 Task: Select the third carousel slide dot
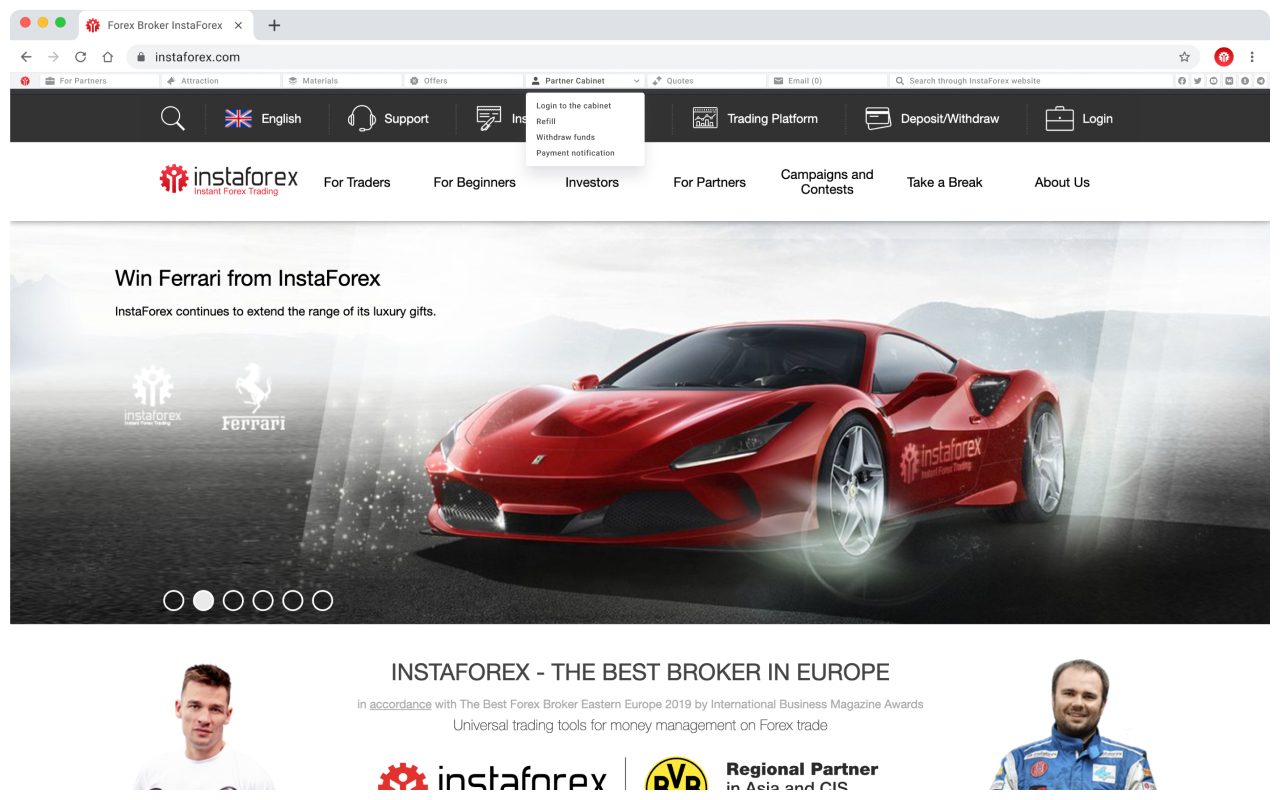[233, 600]
